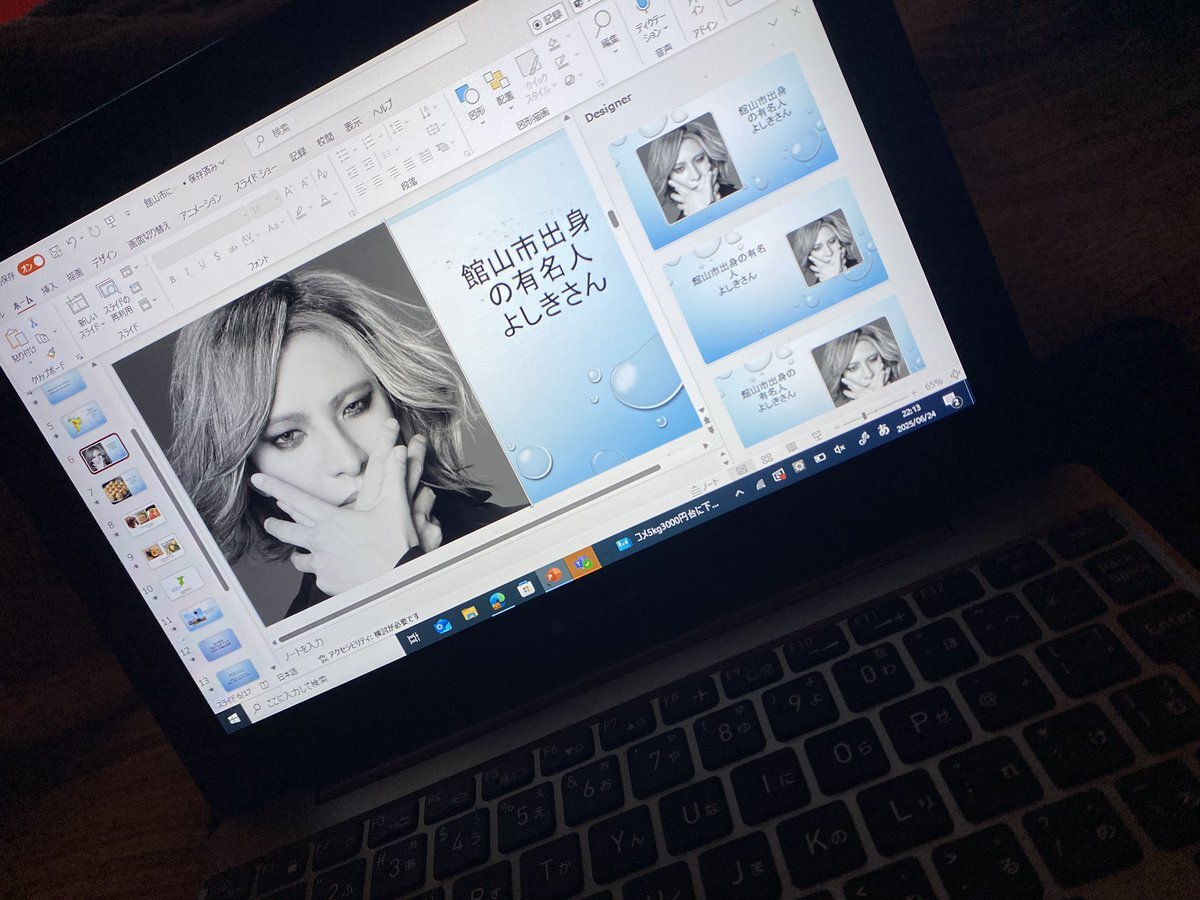Click the Increase Font Size icon

287,189
